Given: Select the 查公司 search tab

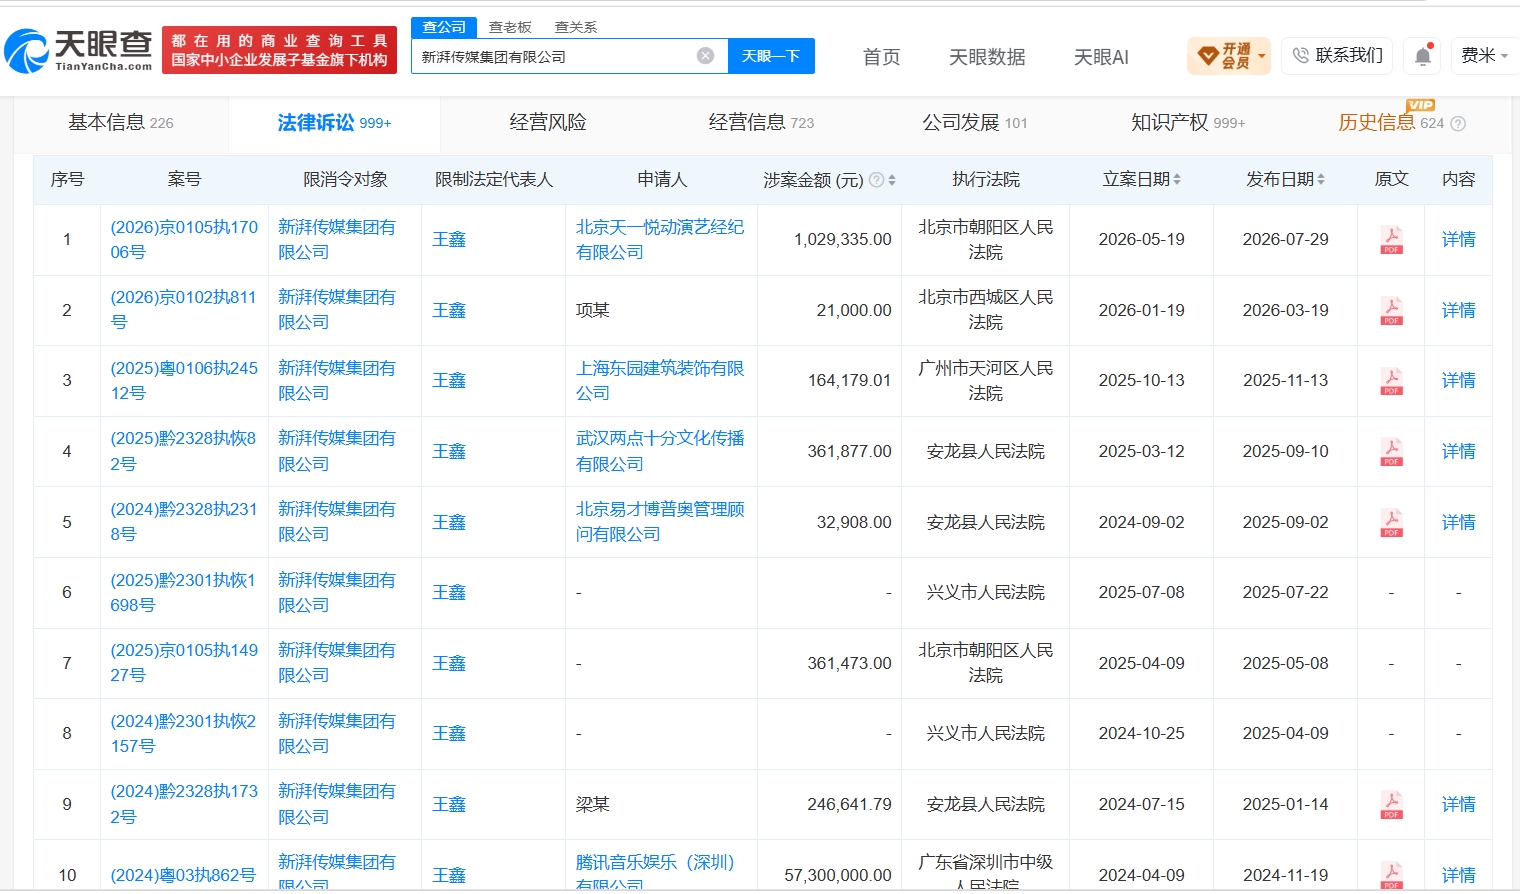Looking at the screenshot, I should (x=444, y=27).
